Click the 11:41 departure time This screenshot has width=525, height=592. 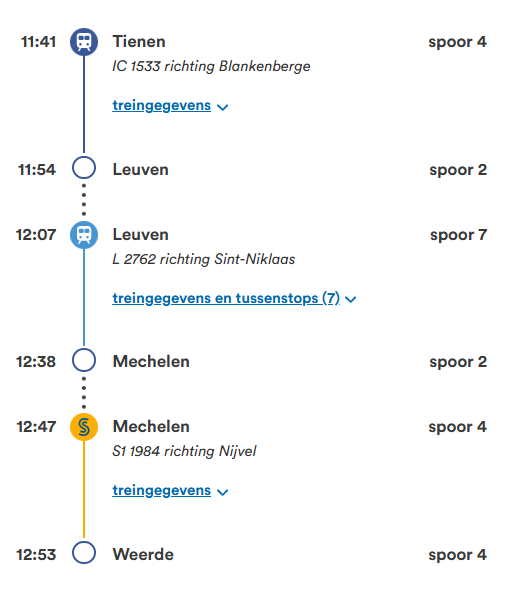(38, 42)
